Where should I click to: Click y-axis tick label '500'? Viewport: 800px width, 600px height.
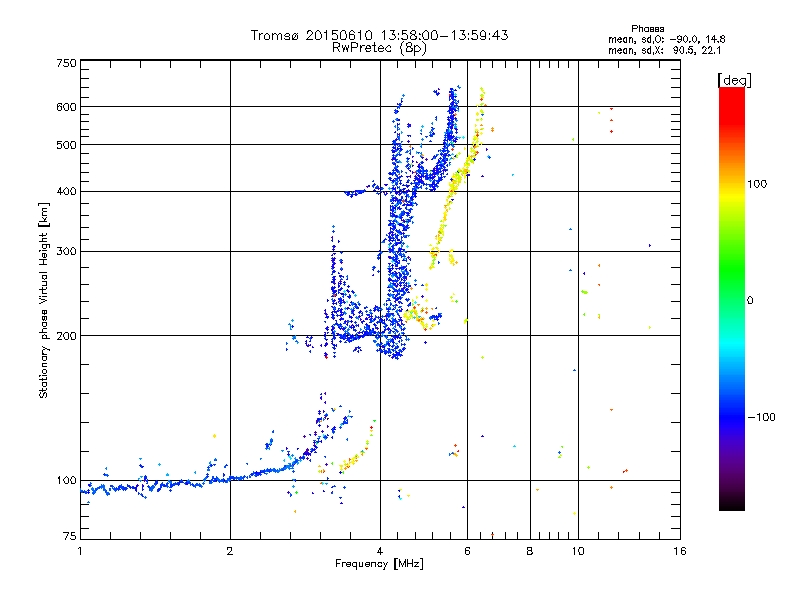(x=66, y=145)
